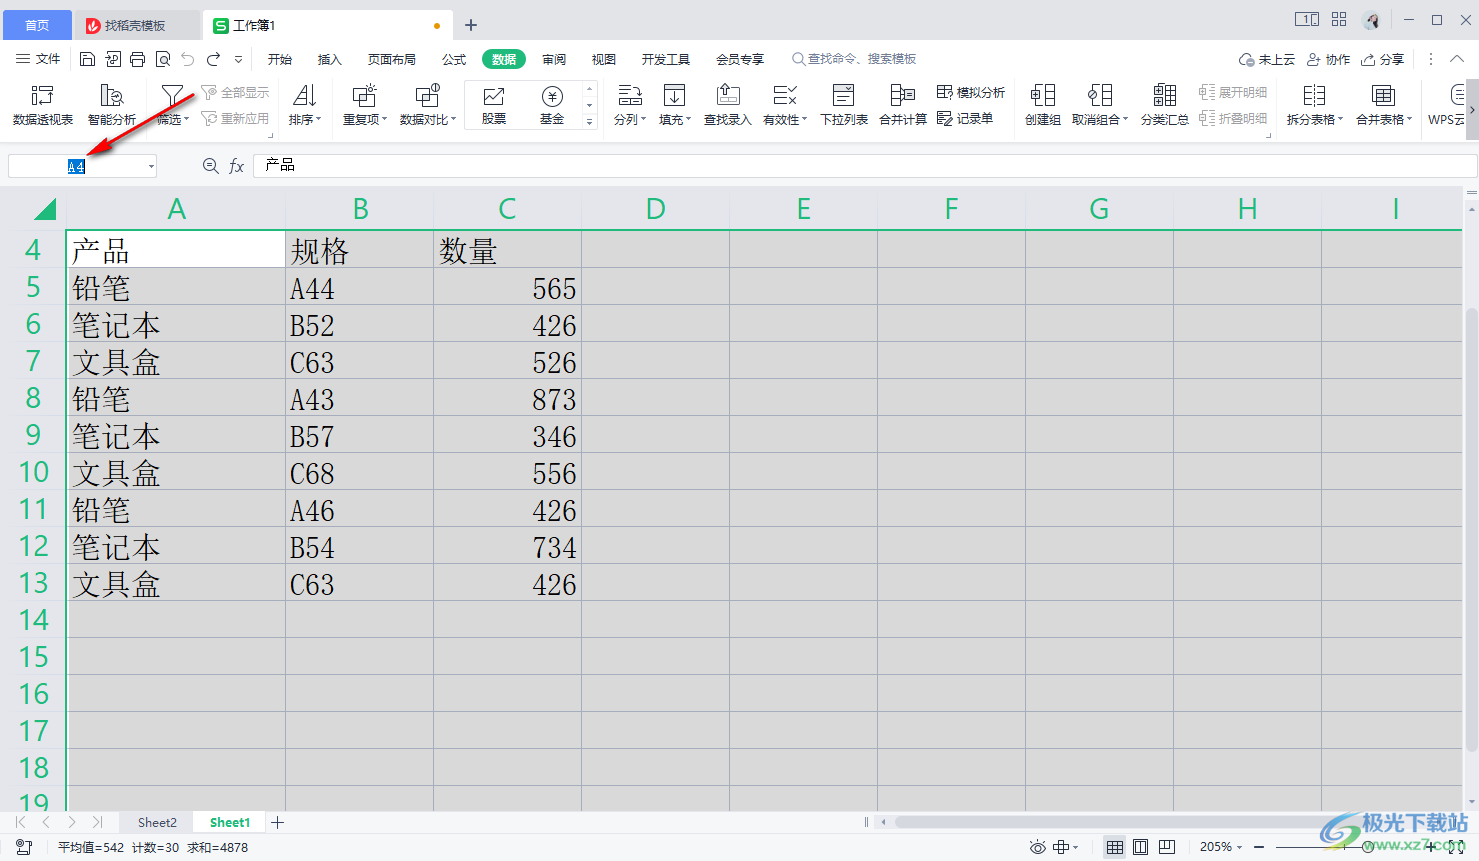Expand the Name Box dropdown arrow

pyautogui.click(x=151, y=166)
